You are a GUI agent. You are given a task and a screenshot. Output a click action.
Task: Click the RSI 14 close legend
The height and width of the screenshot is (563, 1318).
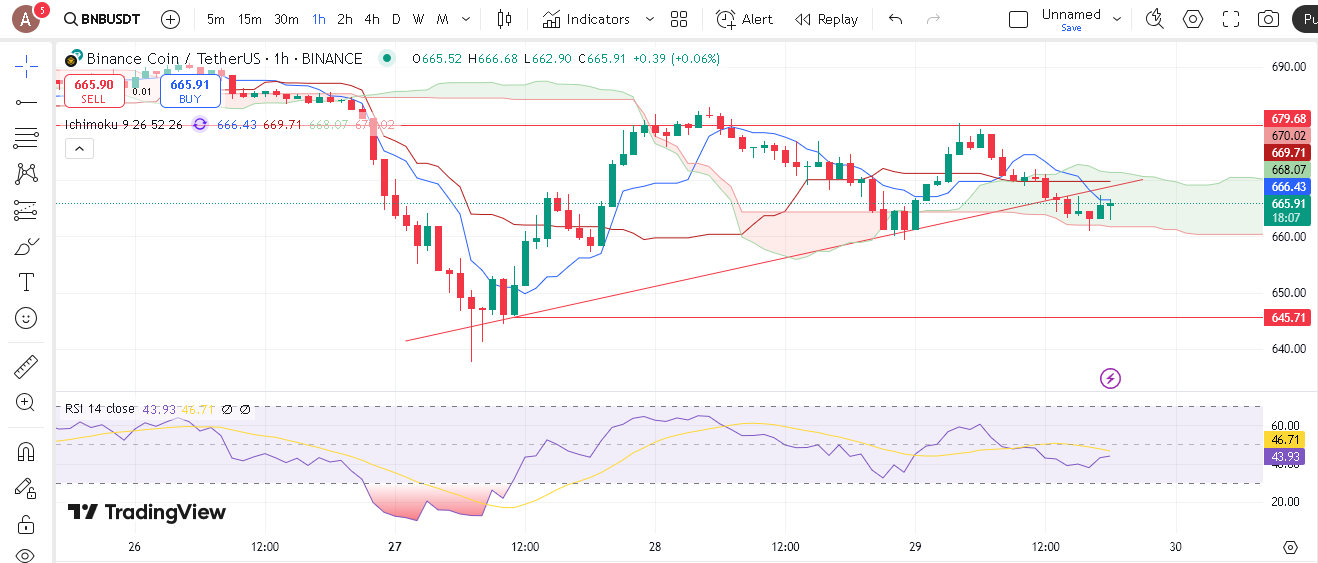tap(100, 409)
